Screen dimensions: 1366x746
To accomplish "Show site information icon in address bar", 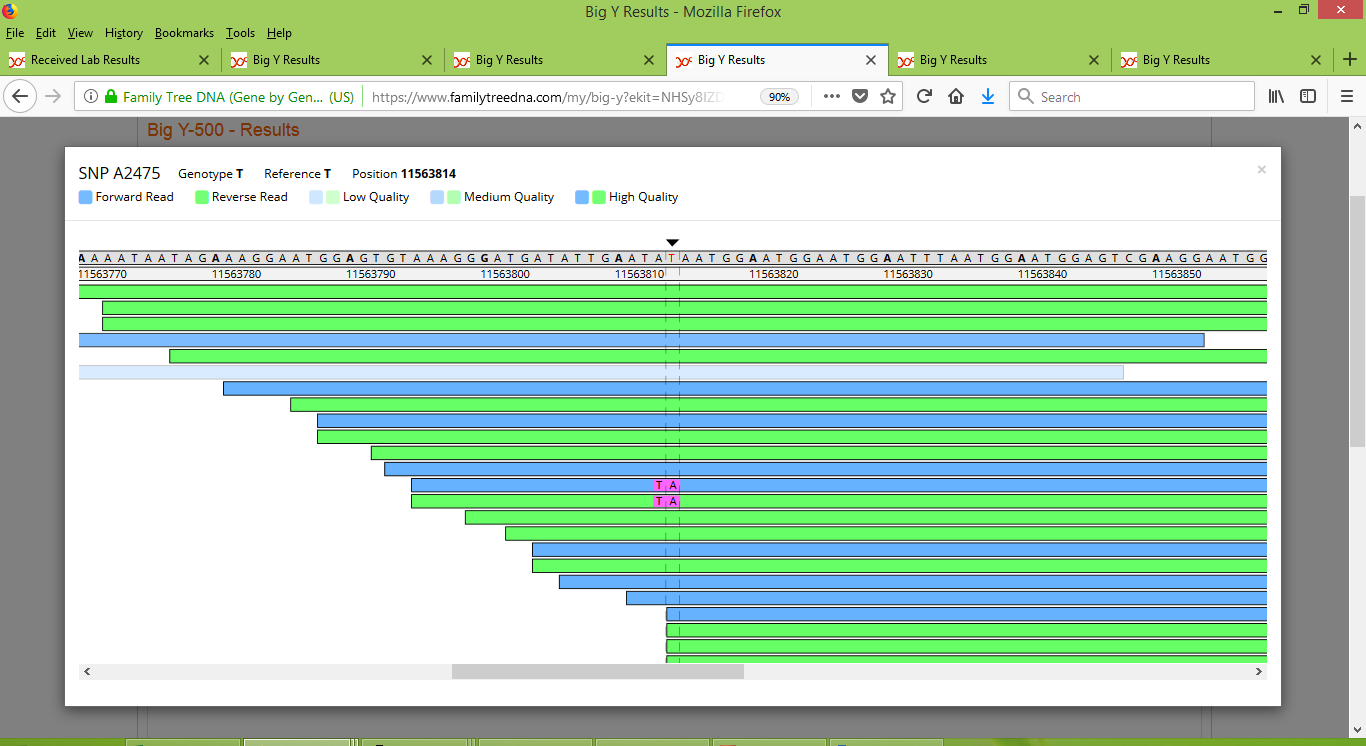I will click(90, 97).
